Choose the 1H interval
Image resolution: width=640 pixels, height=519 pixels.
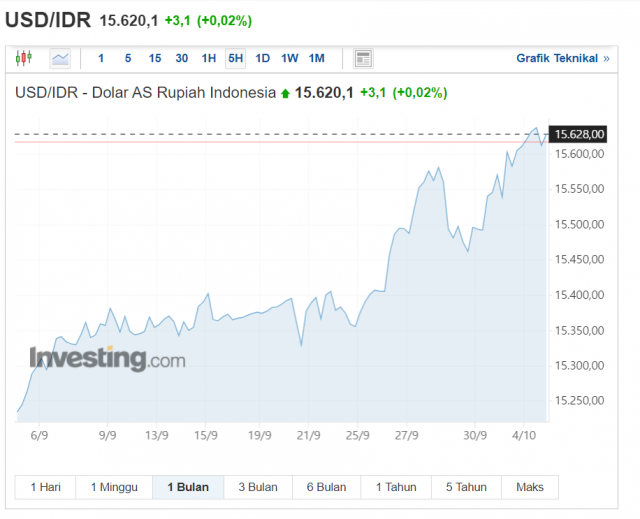click(x=208, y=59)
